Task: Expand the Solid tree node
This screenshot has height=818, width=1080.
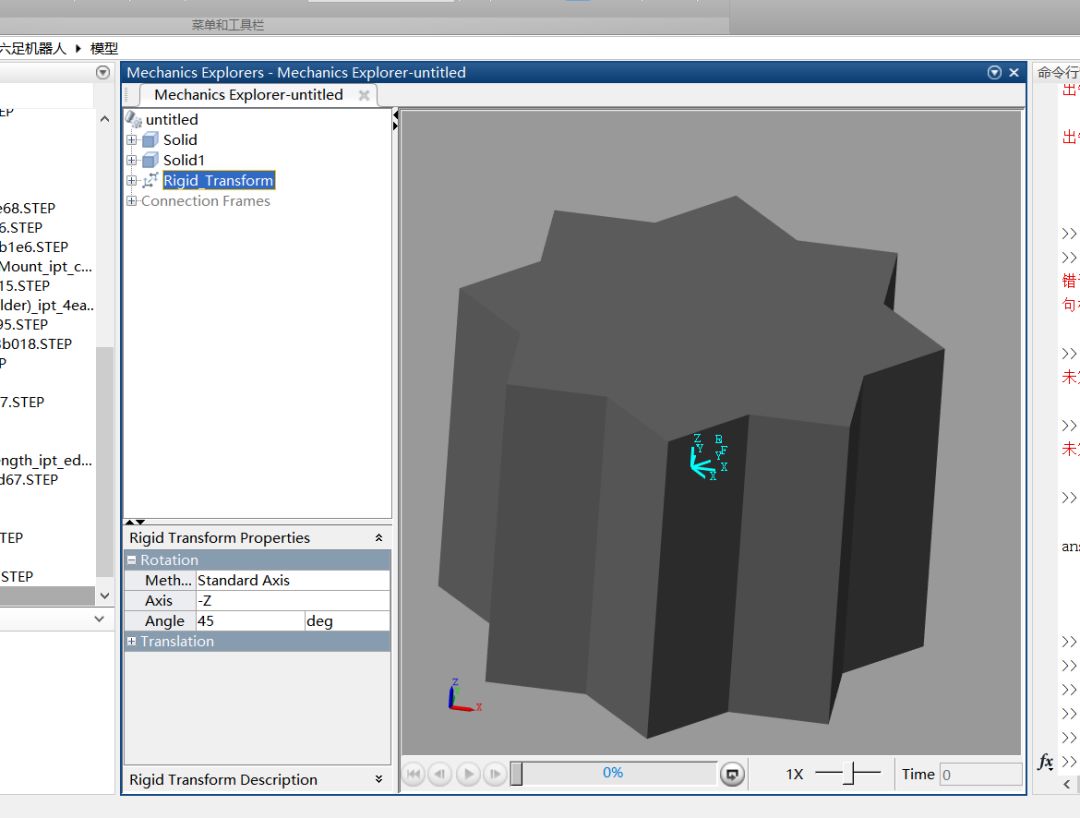Action: [131, 140]
